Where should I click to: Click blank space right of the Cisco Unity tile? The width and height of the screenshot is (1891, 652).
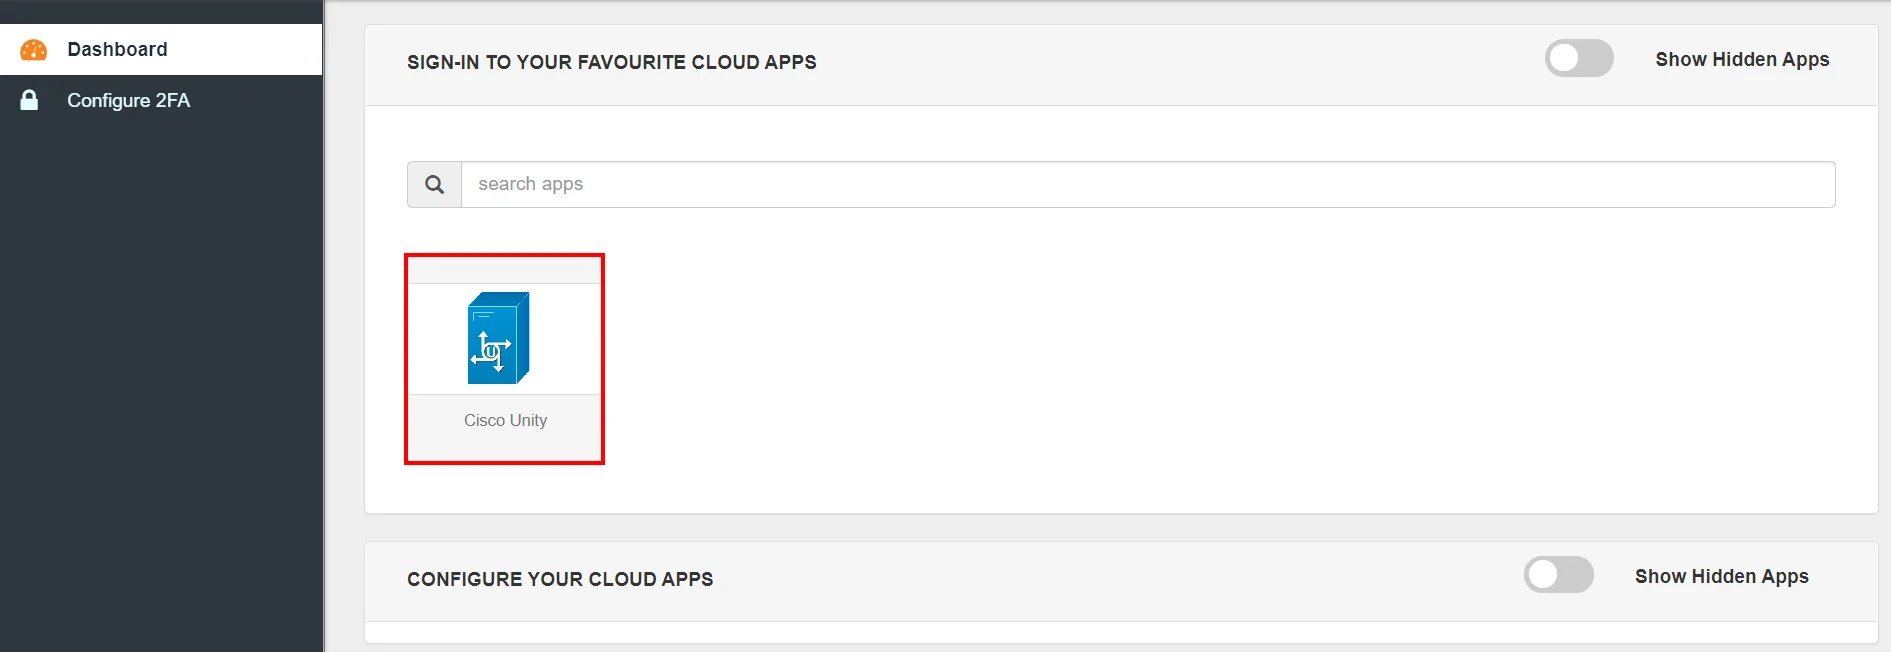(1100, 360)
